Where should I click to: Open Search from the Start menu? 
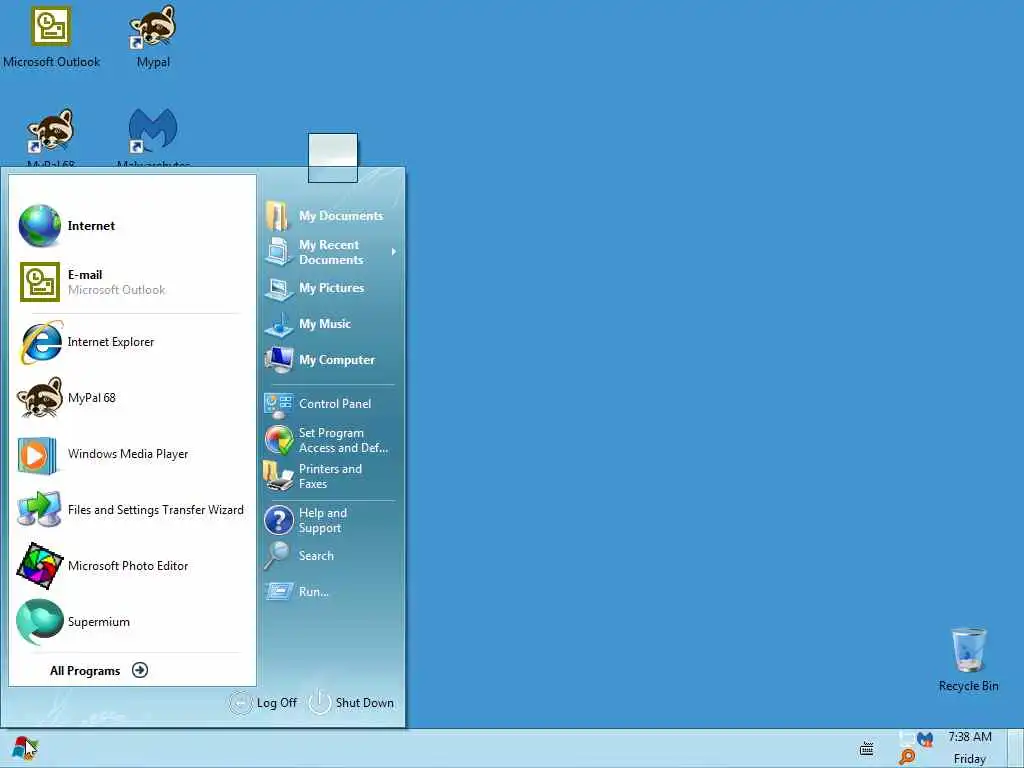pos(330,556)
